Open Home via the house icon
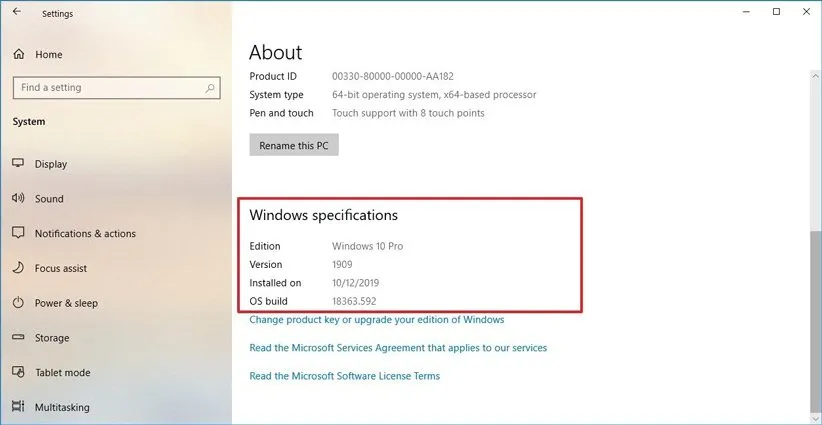Image resolution: width=822 pixels, height=425 pixels. click(x=18, y=54)
